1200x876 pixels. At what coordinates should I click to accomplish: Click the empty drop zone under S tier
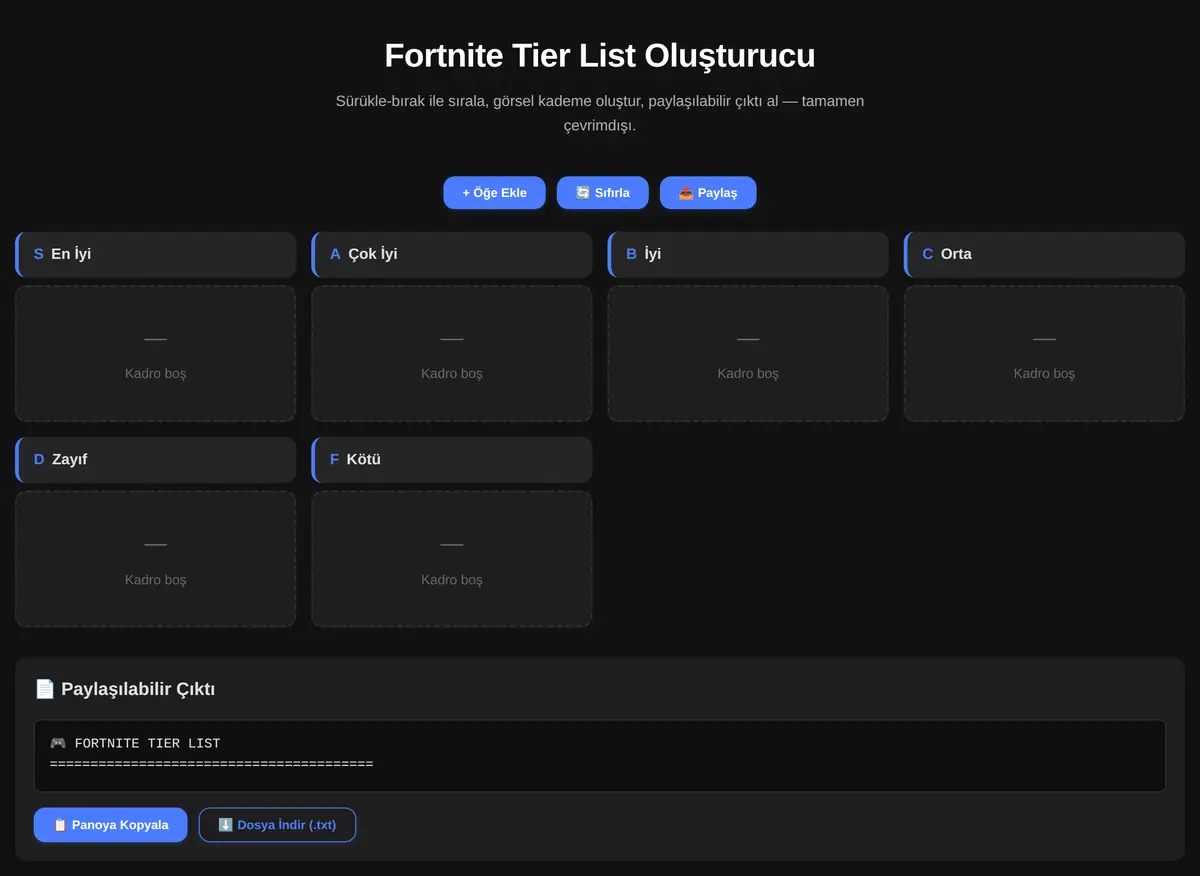[155, 354]
